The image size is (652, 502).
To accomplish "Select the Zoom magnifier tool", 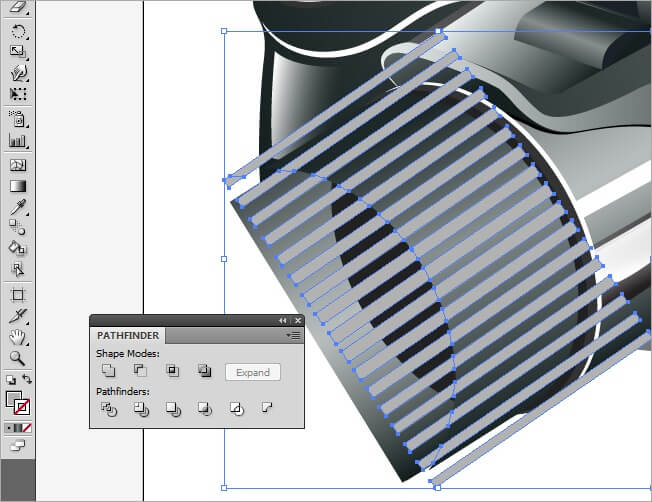I will [x=17, y=357].
